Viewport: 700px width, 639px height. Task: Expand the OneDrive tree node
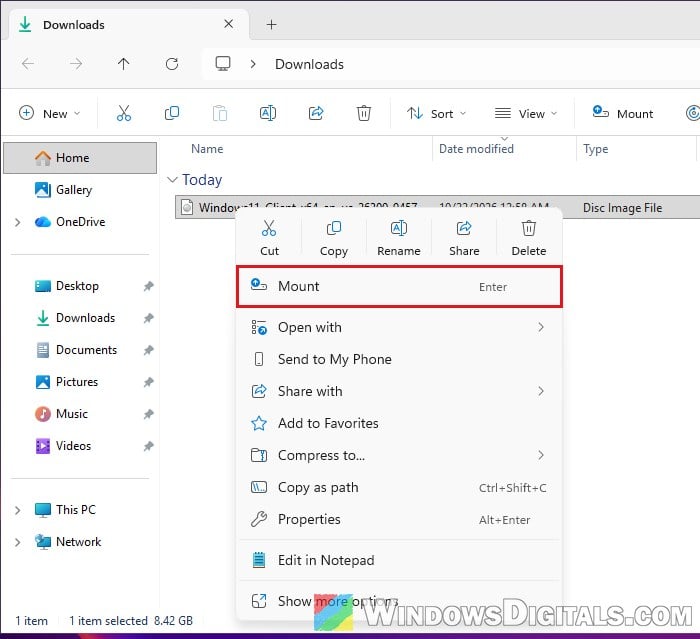[x=17, y=222]
